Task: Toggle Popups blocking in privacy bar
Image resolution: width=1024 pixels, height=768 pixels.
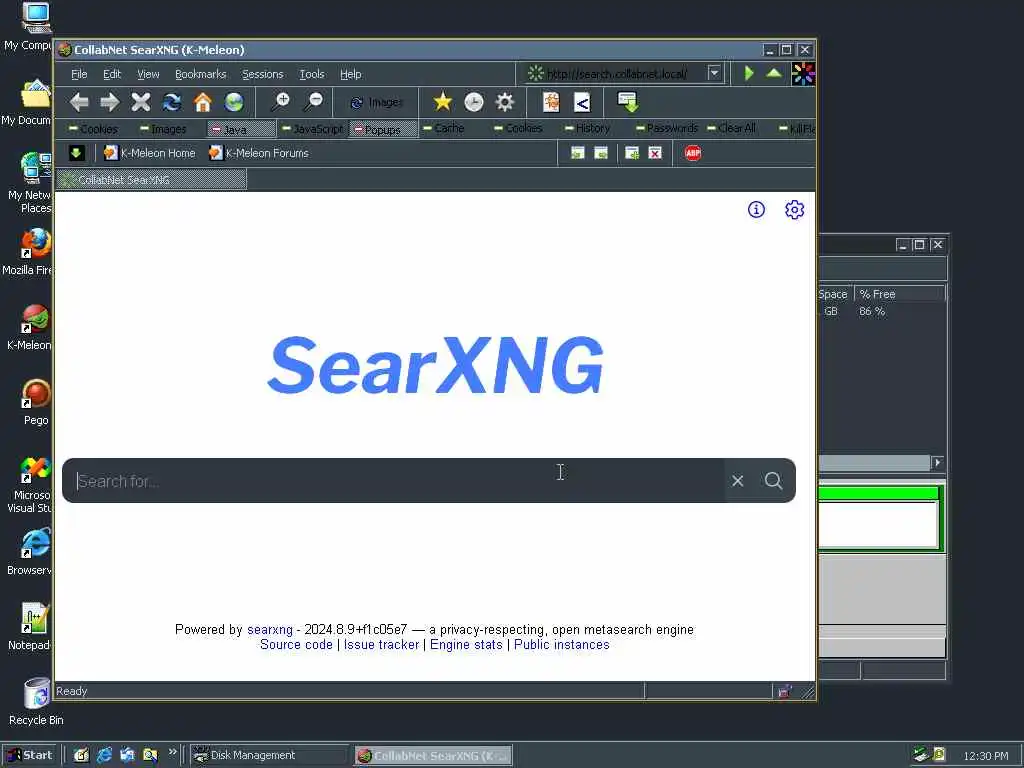Action: [383, 129]
